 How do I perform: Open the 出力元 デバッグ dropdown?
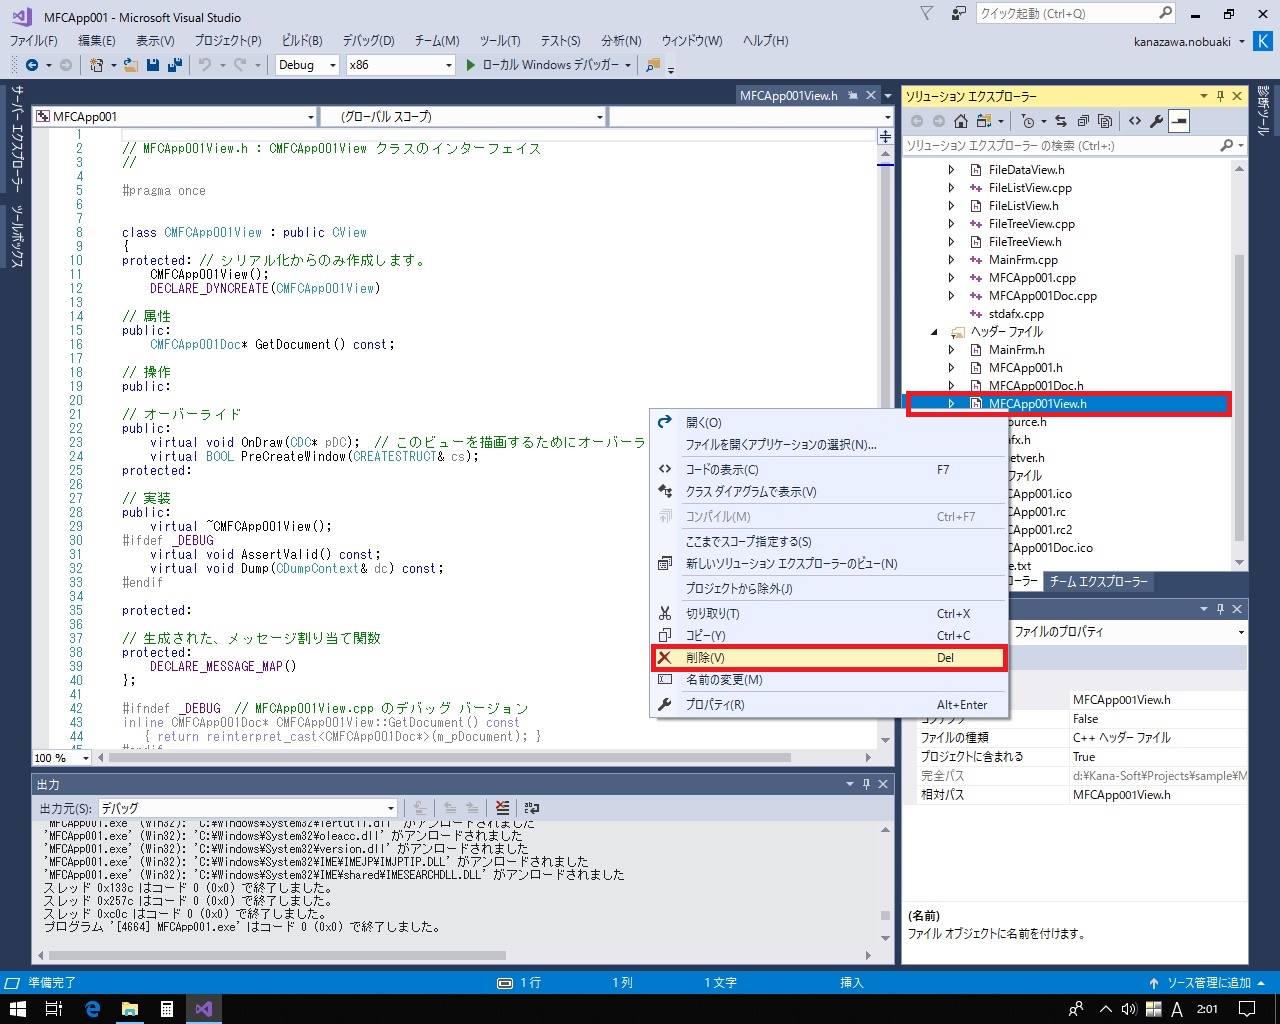248,808
